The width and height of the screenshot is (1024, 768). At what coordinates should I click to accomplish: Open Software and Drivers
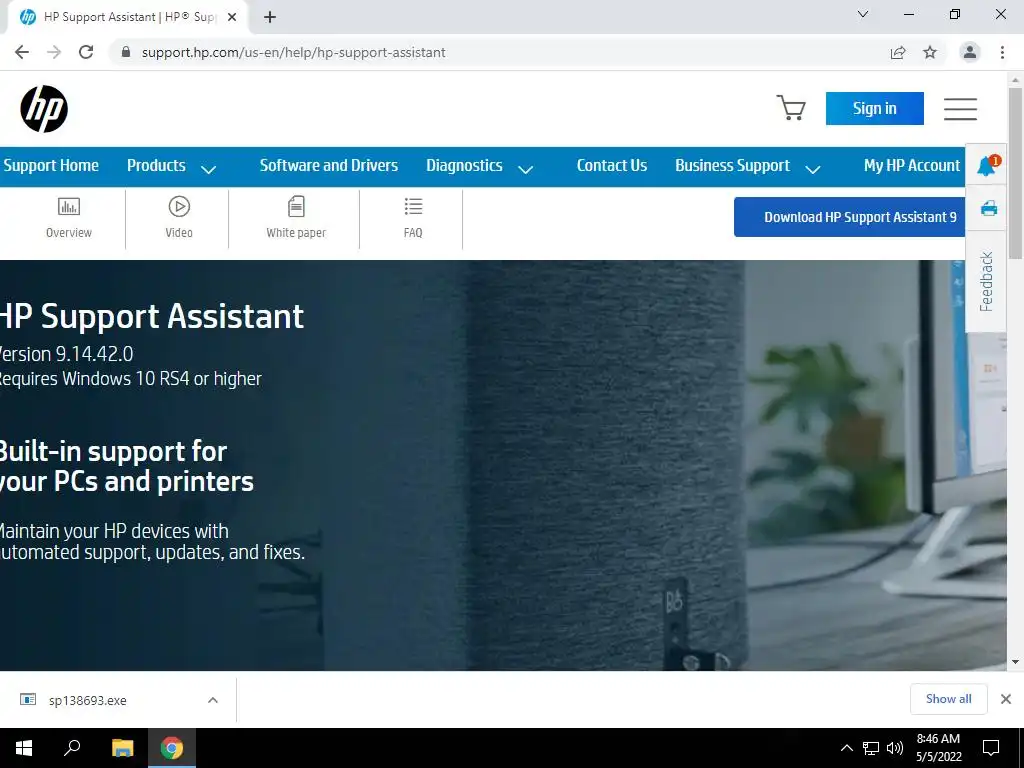[328, 166]
